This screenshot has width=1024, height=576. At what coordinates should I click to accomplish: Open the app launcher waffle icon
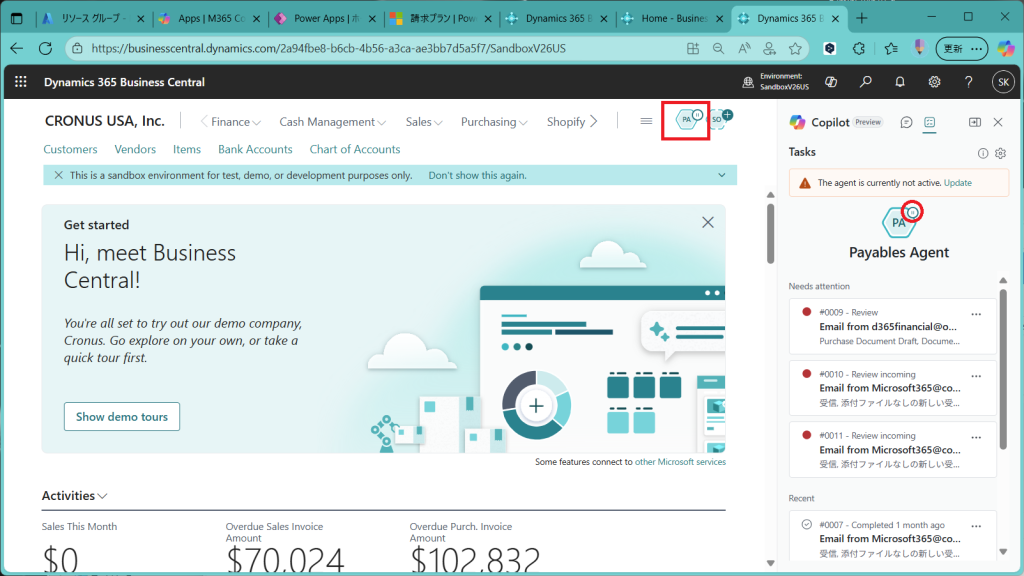(21, 82)
